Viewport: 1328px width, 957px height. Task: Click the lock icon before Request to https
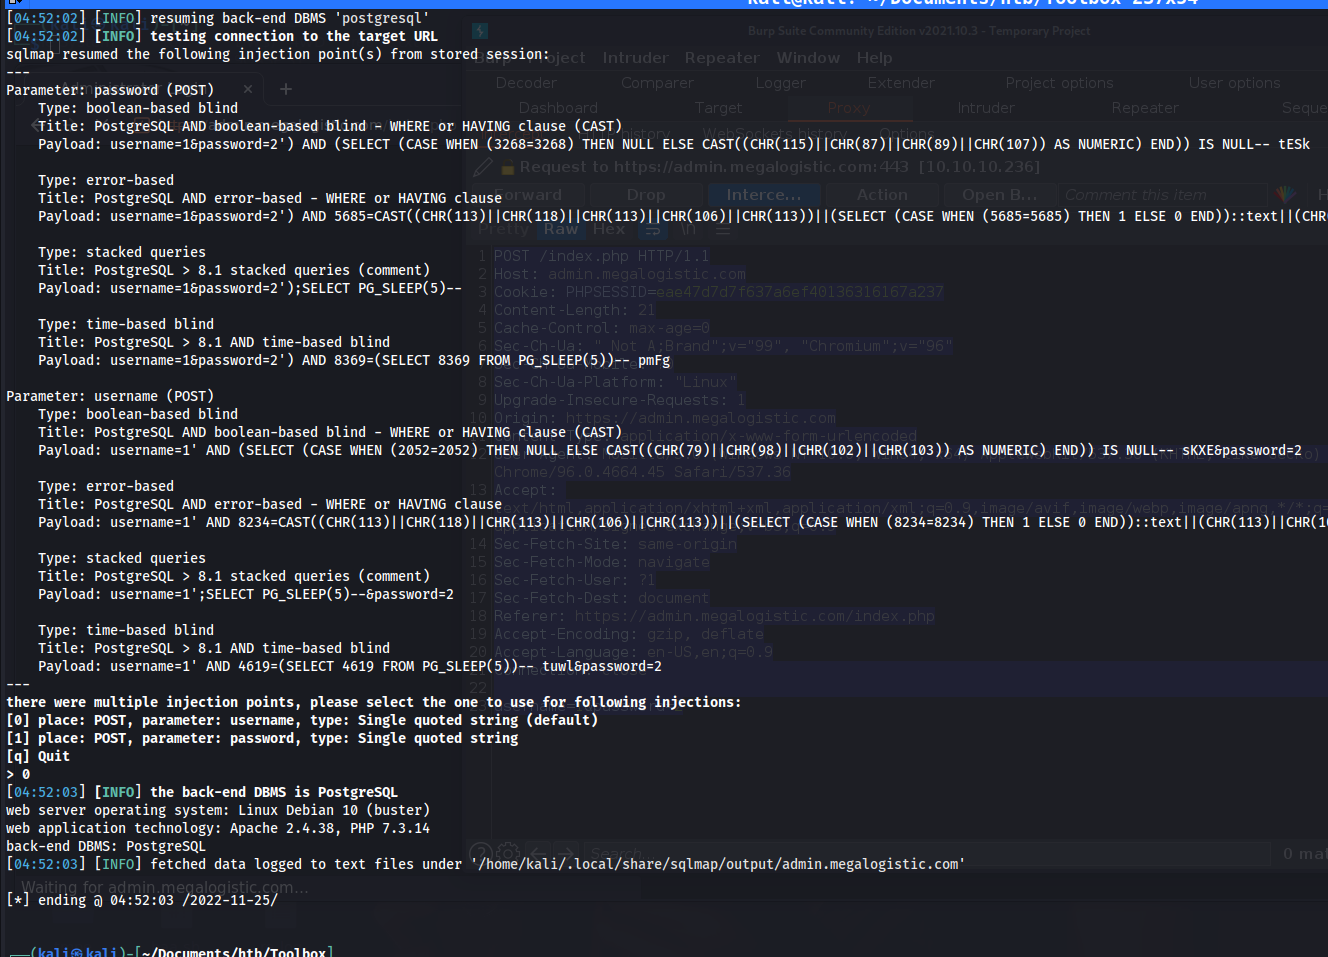508,167
